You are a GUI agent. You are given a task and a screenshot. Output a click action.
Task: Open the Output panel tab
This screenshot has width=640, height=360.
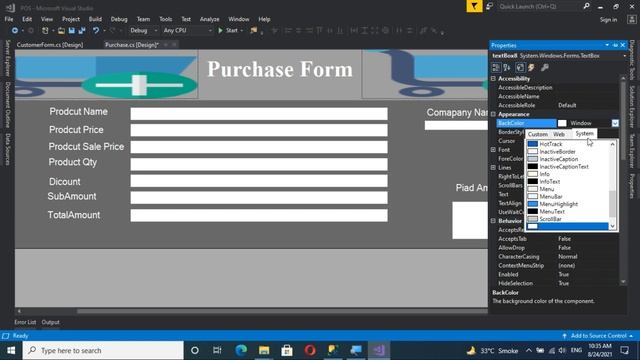pyautogui.click(x=51, y=322)
